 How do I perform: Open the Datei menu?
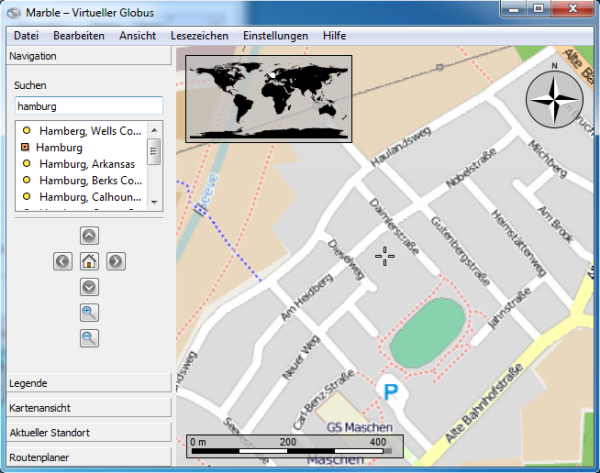click(x=26, y=35)
